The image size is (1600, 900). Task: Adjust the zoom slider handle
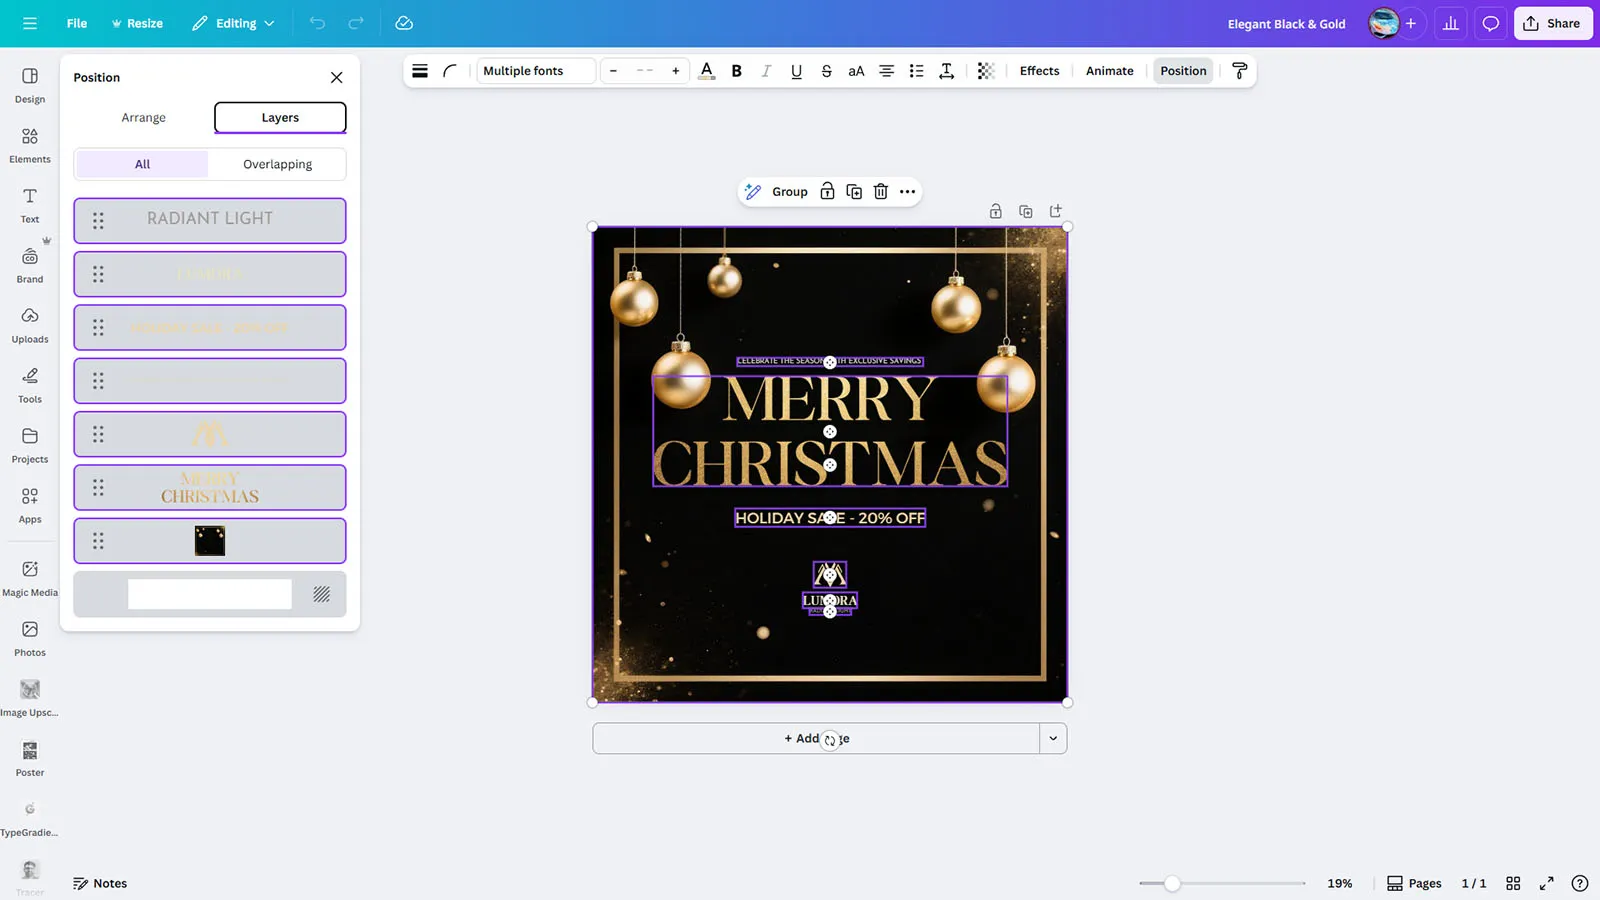(1172, 883)
